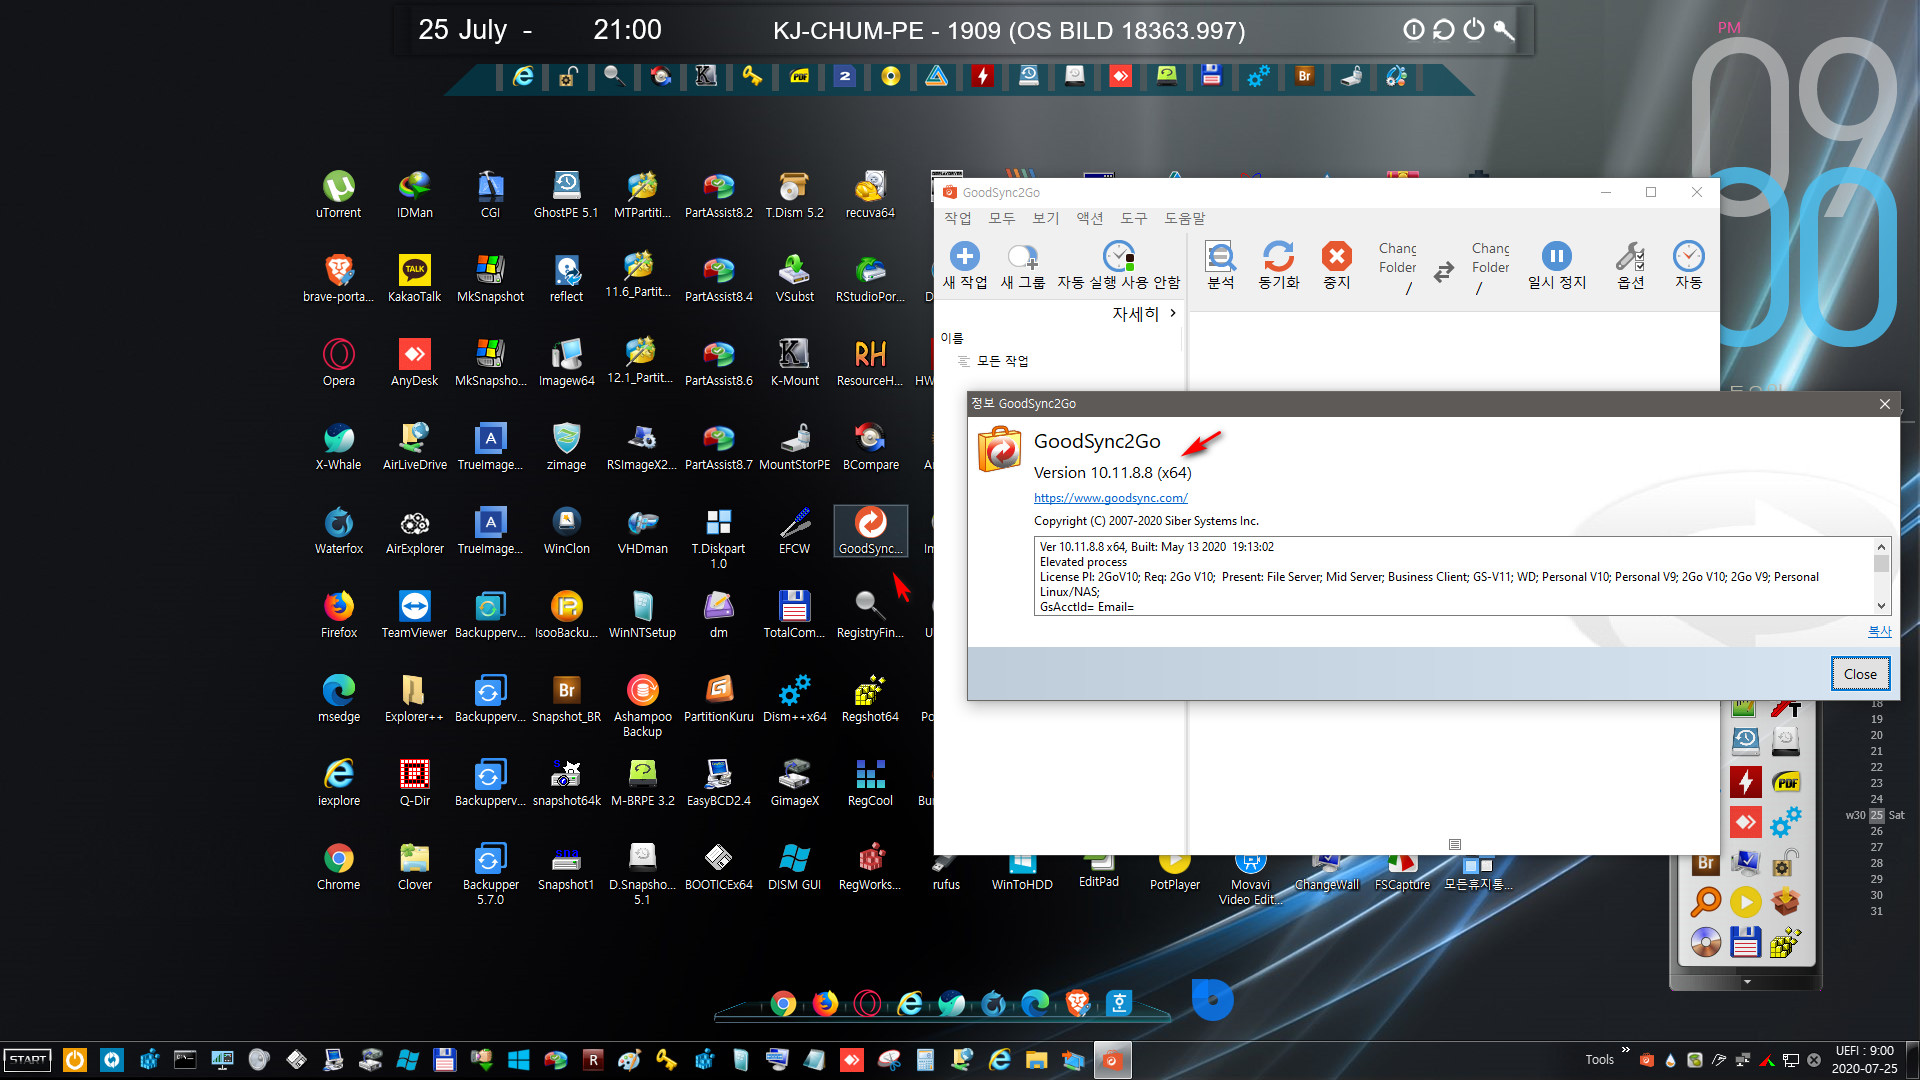Select the BCompare desktop icon

point(870,447)
